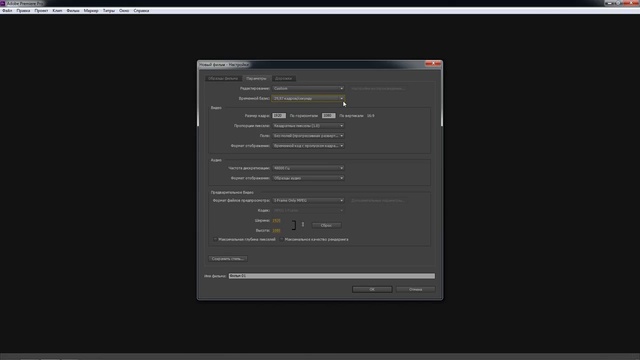640x360 pixels.
Task: Open the audio Формат отображения dropdown
Action: (308, 178)
